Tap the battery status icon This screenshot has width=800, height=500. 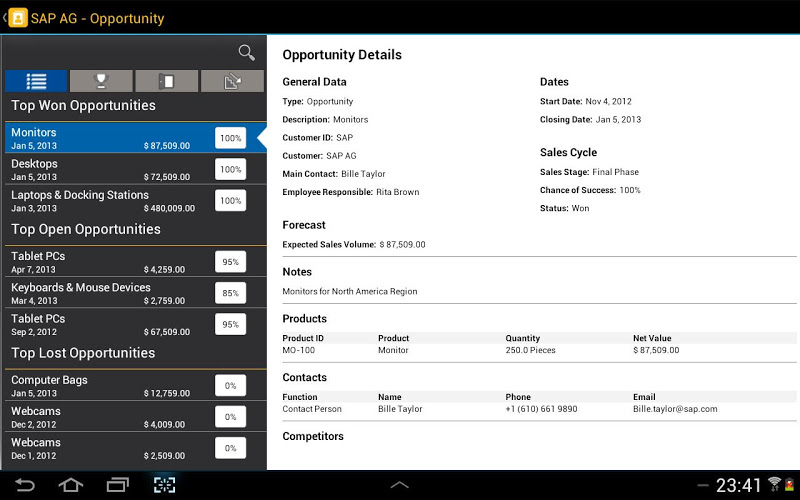(789, 484)
